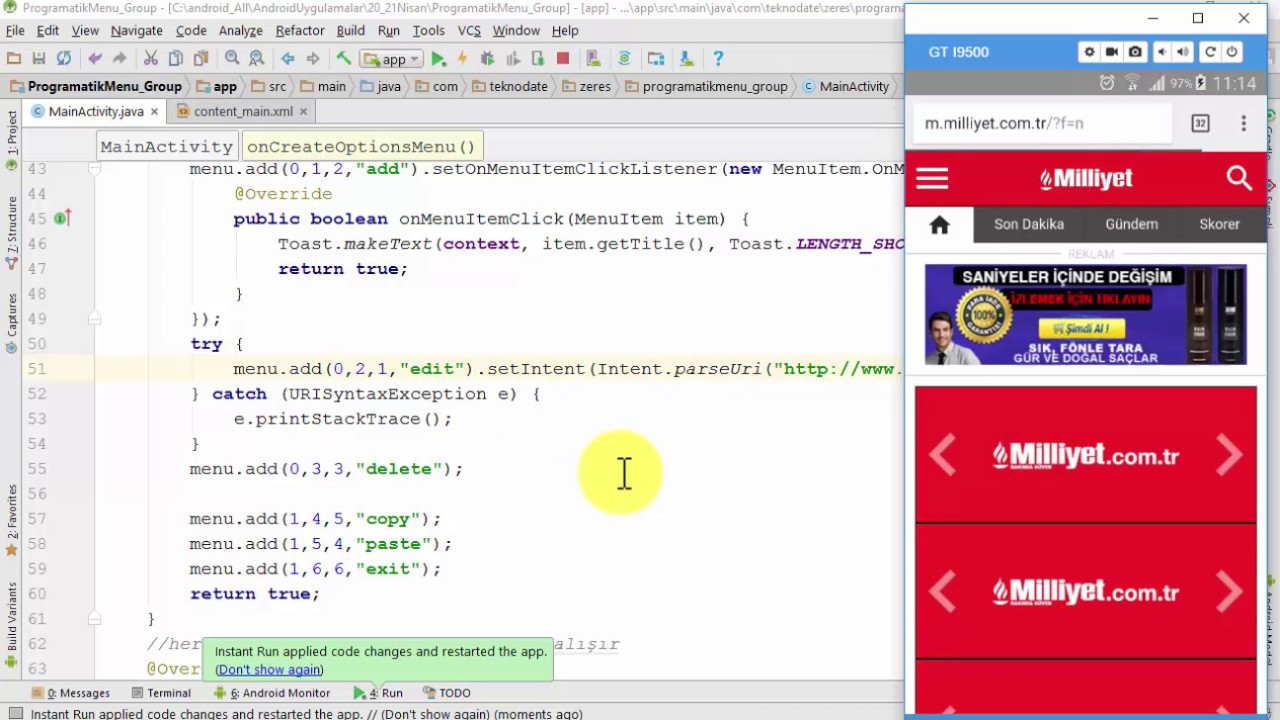Open the app run configuration dropdown

click(x=393, y=59)
